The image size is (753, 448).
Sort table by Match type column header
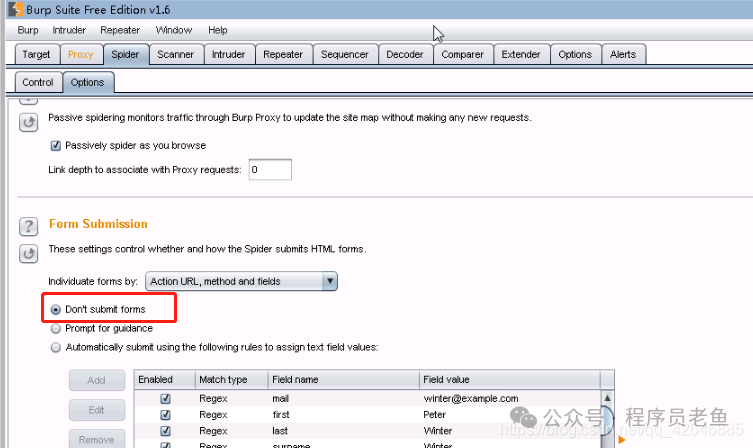[x=231, y=379]
